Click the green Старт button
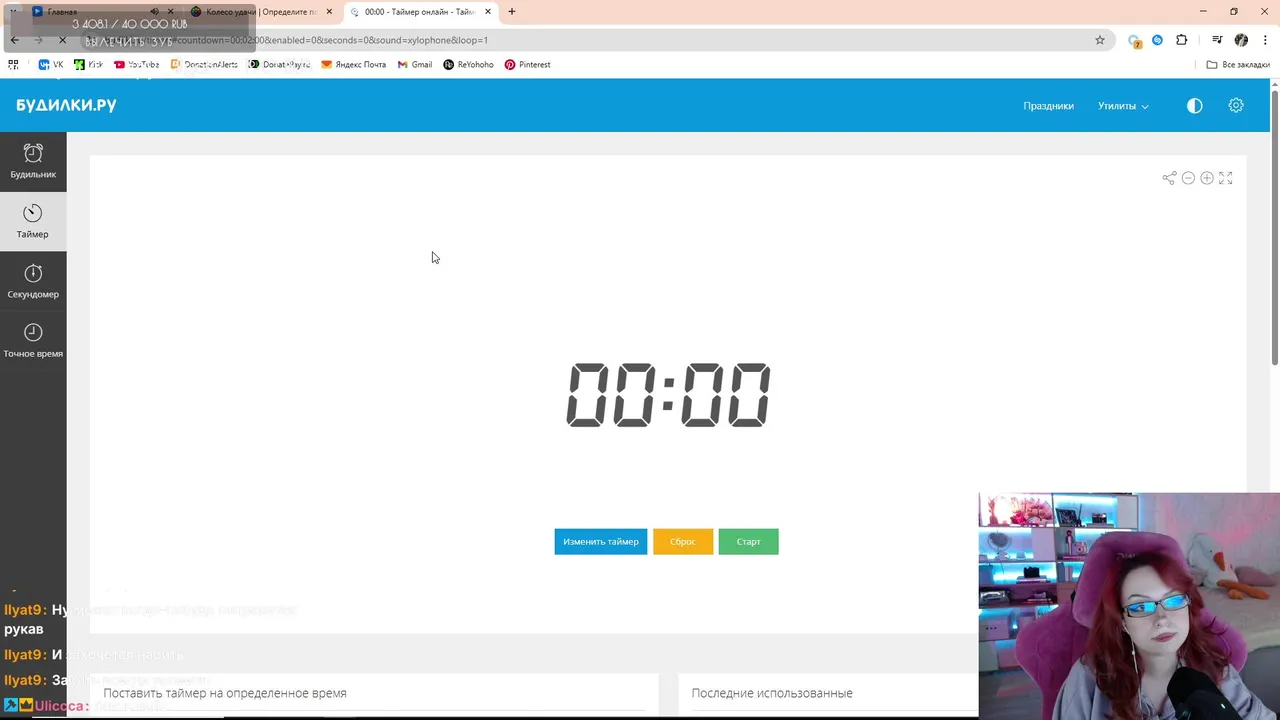This screenshot has width=1280, height=720. pos(748,541)
